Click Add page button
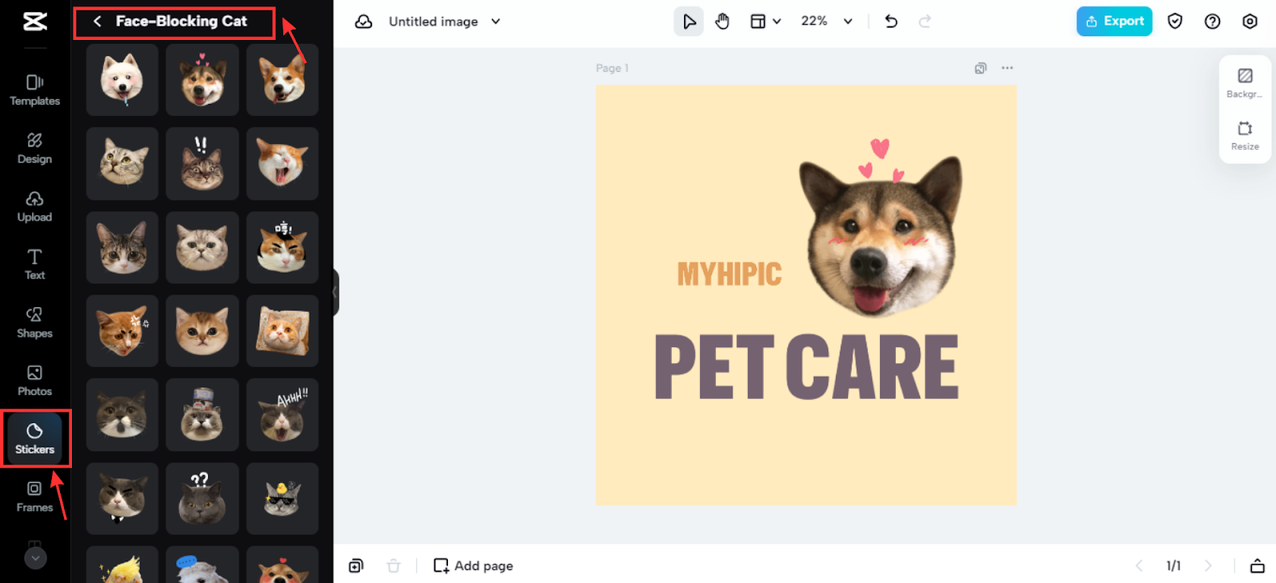The image size is (1276, 583). tap(473, 566)
